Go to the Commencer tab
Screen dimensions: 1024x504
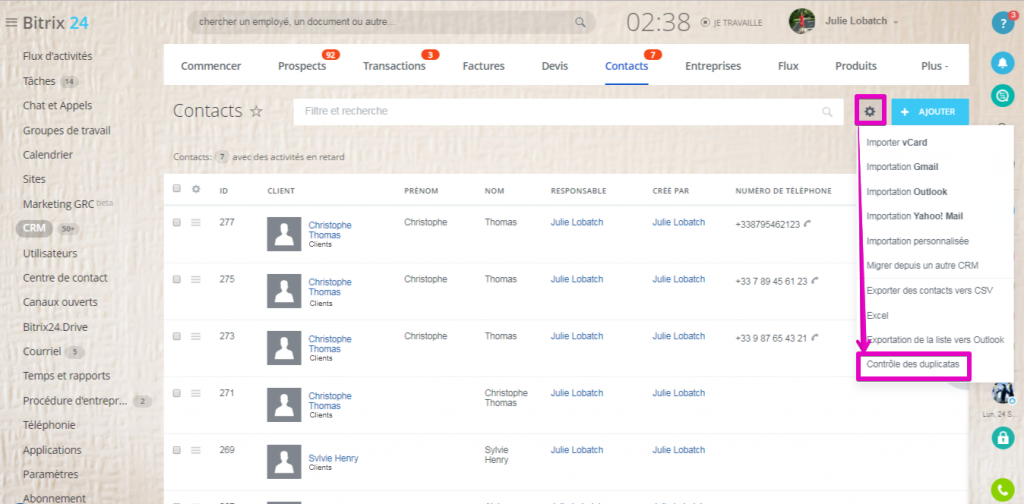[x=211, y=66]
